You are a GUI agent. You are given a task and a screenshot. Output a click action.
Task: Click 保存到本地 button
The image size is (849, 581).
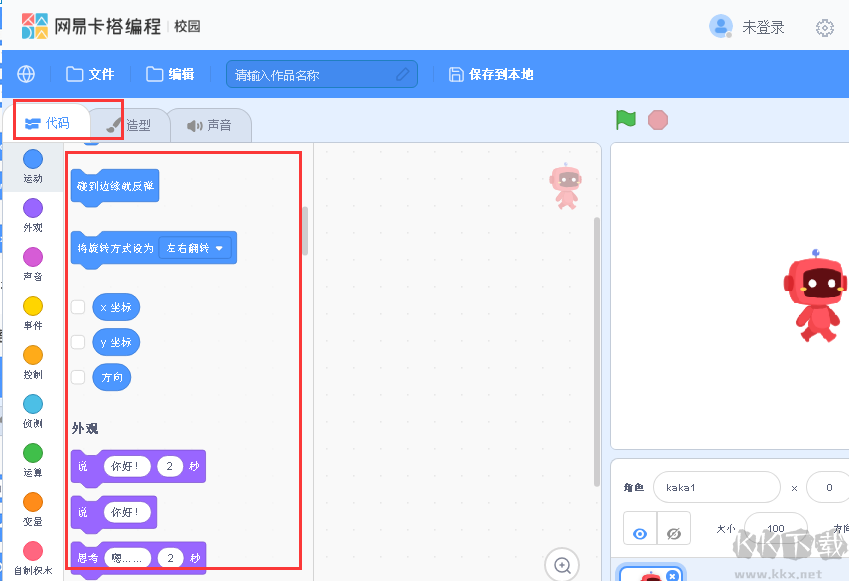pos(491,74)
